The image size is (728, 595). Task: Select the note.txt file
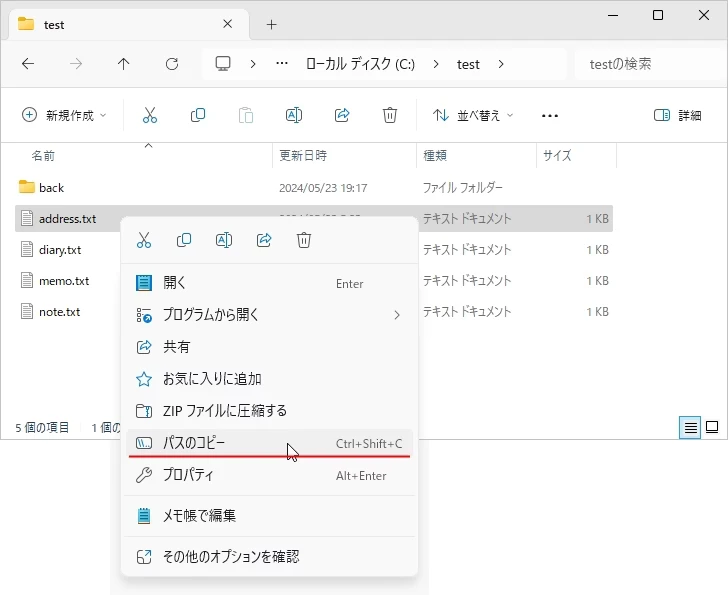point(59,312)
